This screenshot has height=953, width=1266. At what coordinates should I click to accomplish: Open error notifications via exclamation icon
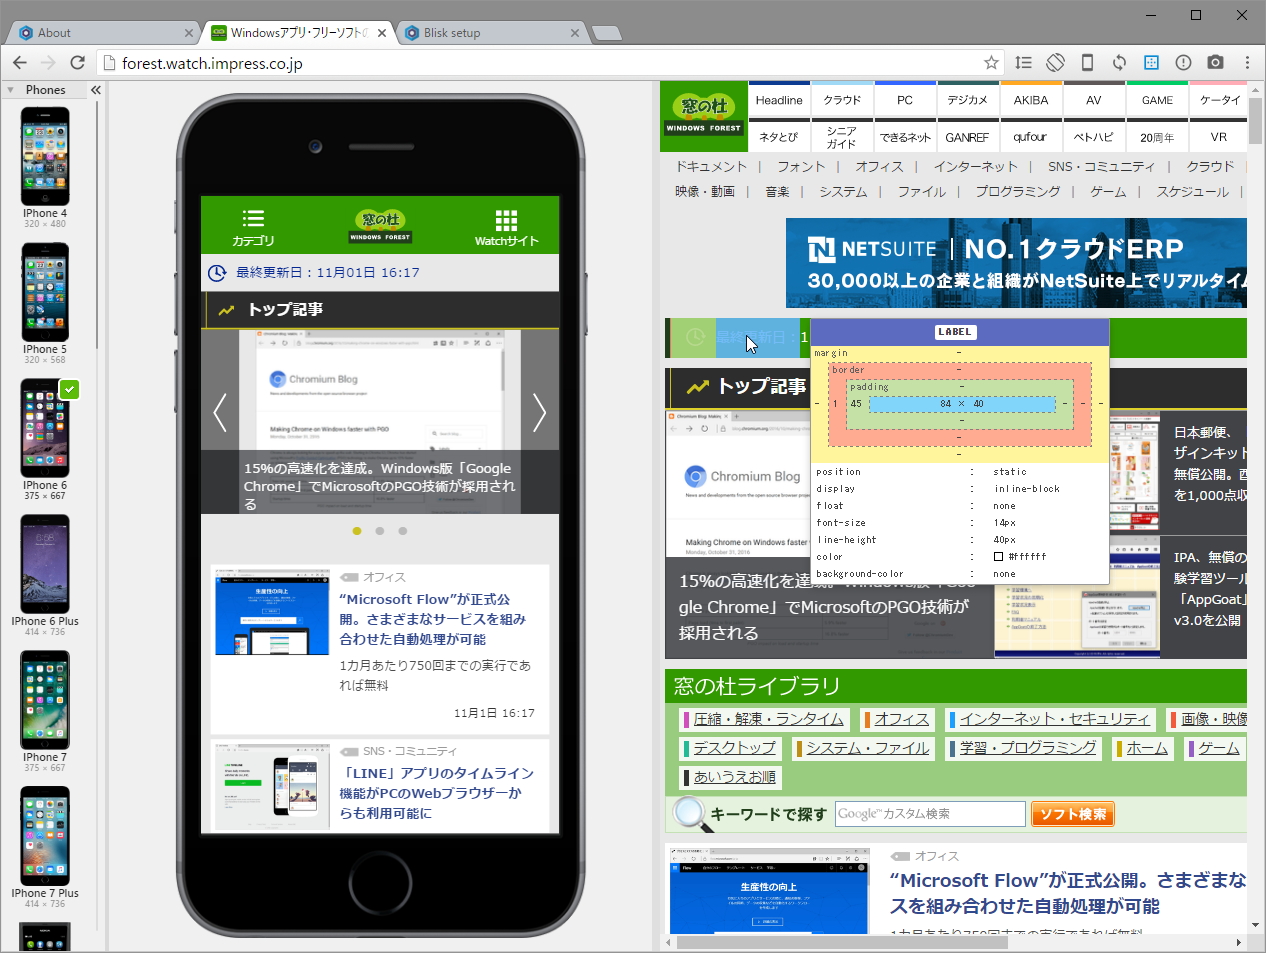point(1183,62)
